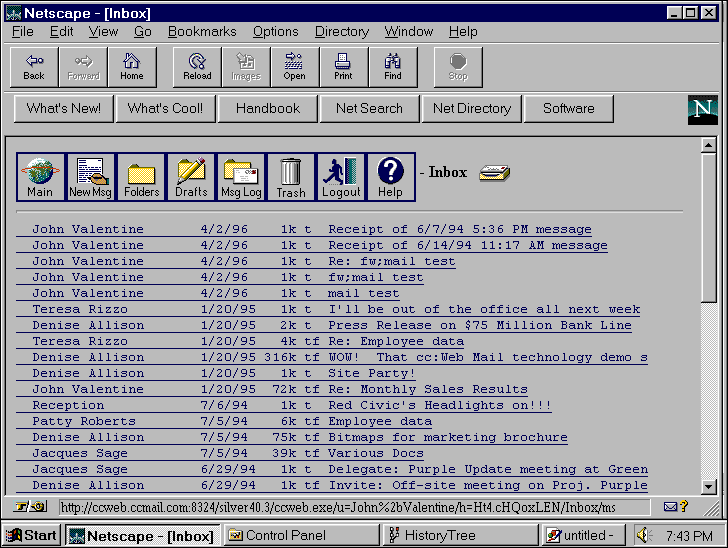Open the WOW! cc:Web Mail demo message
This screenshot has width=728, height=548.
point(332,358)
